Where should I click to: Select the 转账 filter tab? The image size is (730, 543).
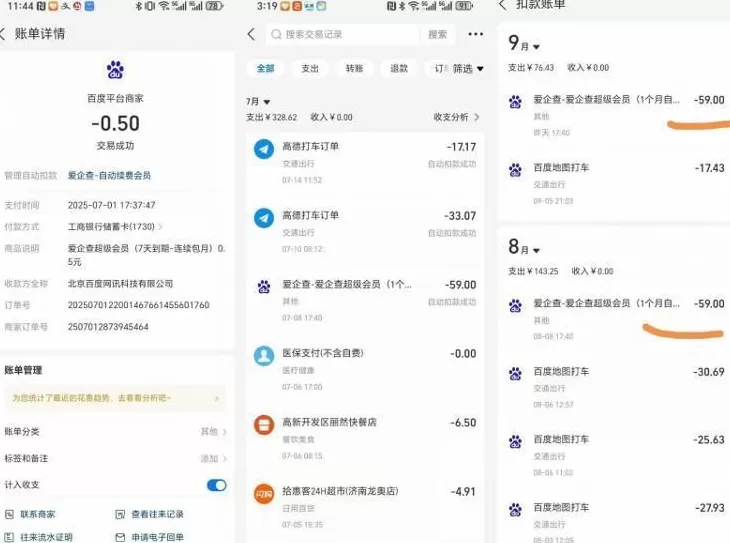click(x=354, y=68)
